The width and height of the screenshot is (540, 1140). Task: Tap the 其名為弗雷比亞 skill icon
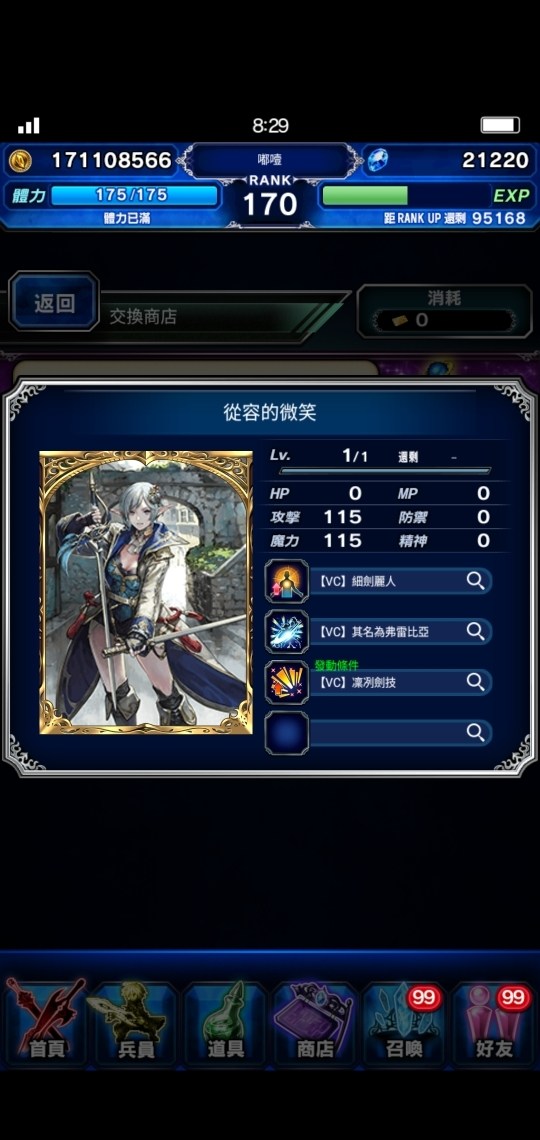coord(286,631)
